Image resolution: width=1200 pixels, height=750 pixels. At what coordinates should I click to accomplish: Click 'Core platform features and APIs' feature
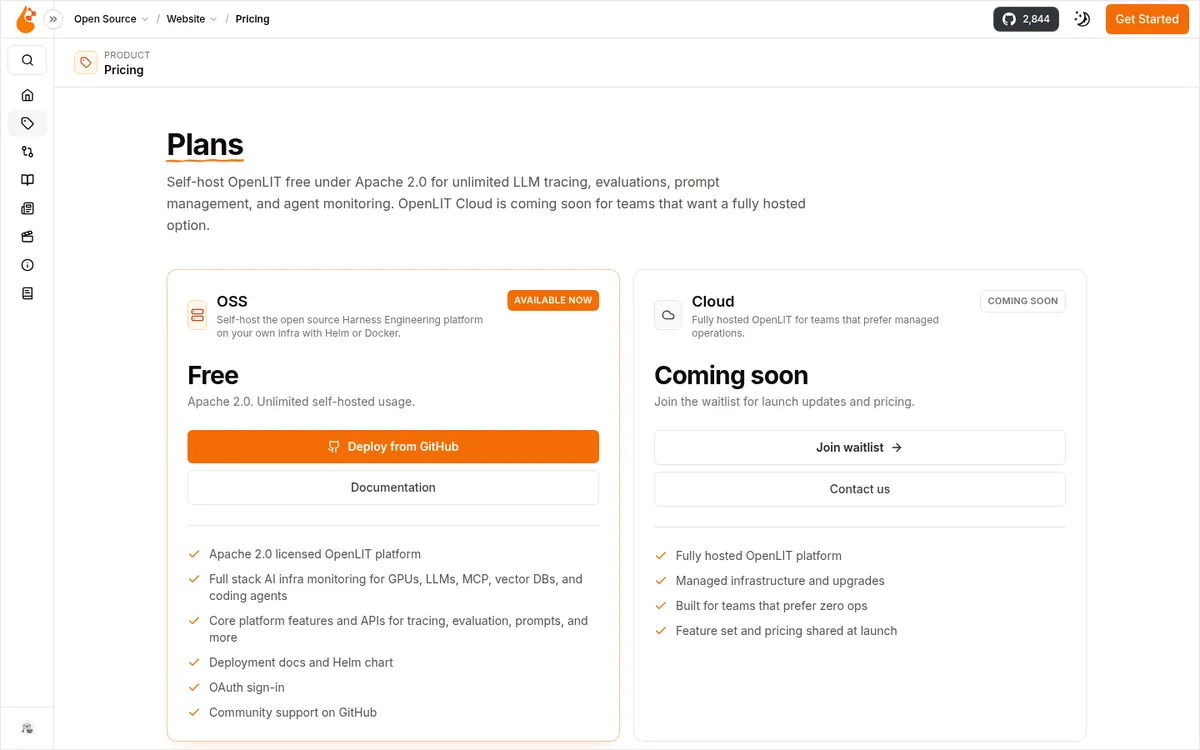(x=398, y=629)
